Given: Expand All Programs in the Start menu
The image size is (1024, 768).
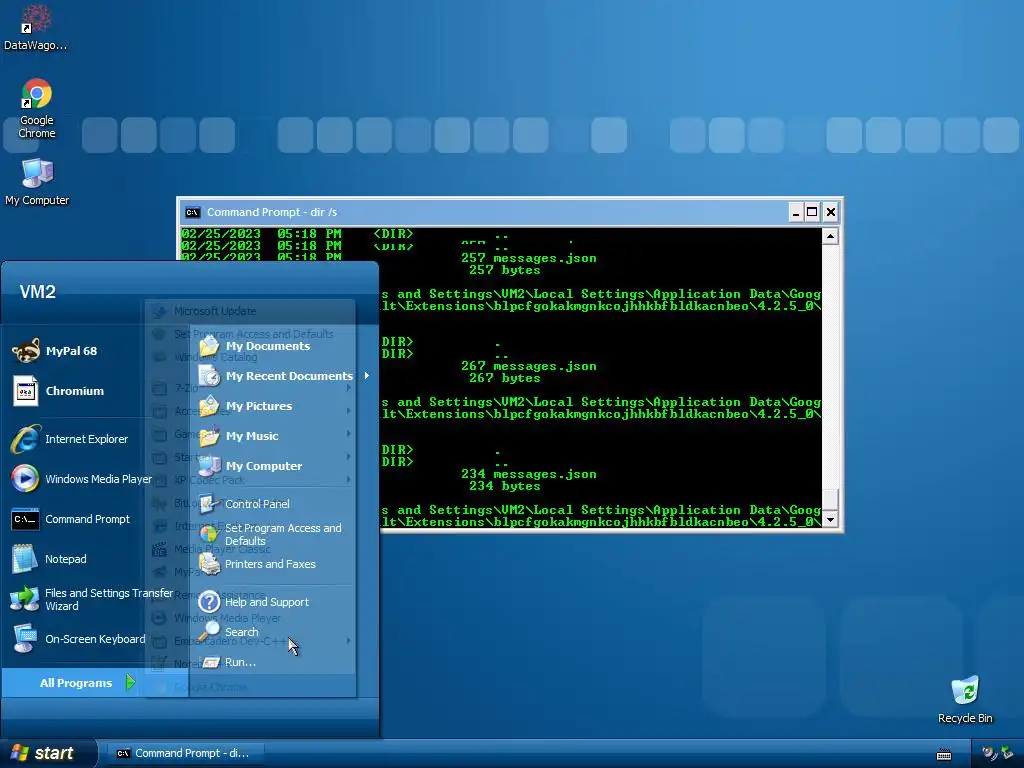Looking at the screenshot, I should (86, 682).
